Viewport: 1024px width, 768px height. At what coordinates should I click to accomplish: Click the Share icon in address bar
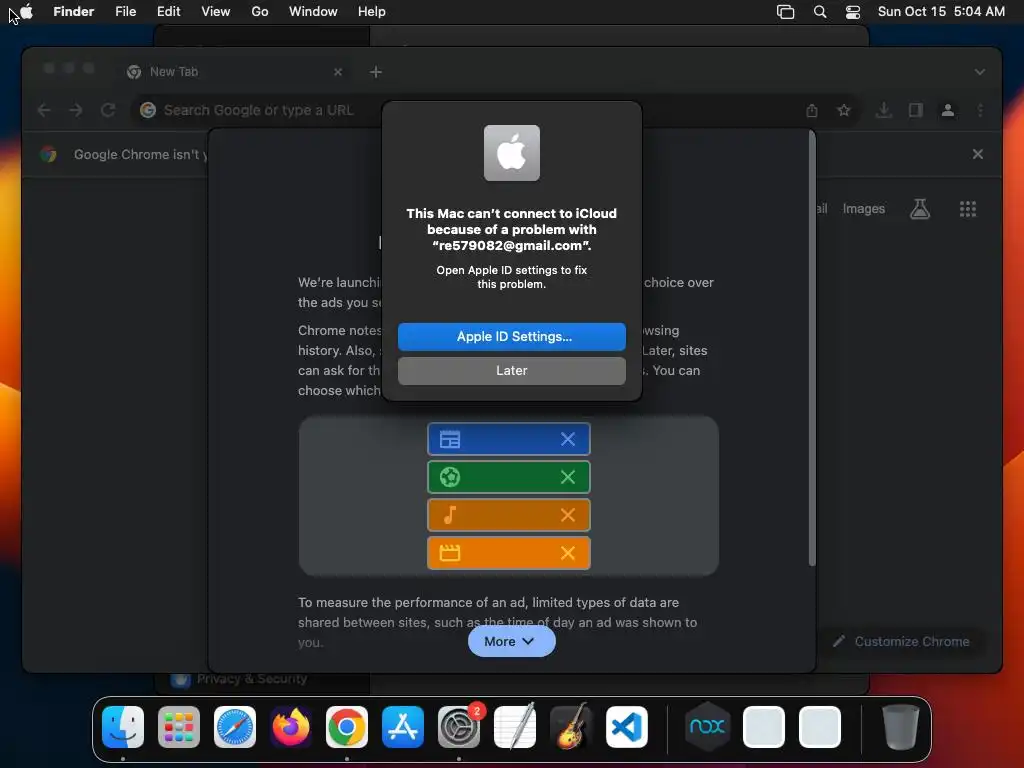pyautogui.click(x=812, y=110)
